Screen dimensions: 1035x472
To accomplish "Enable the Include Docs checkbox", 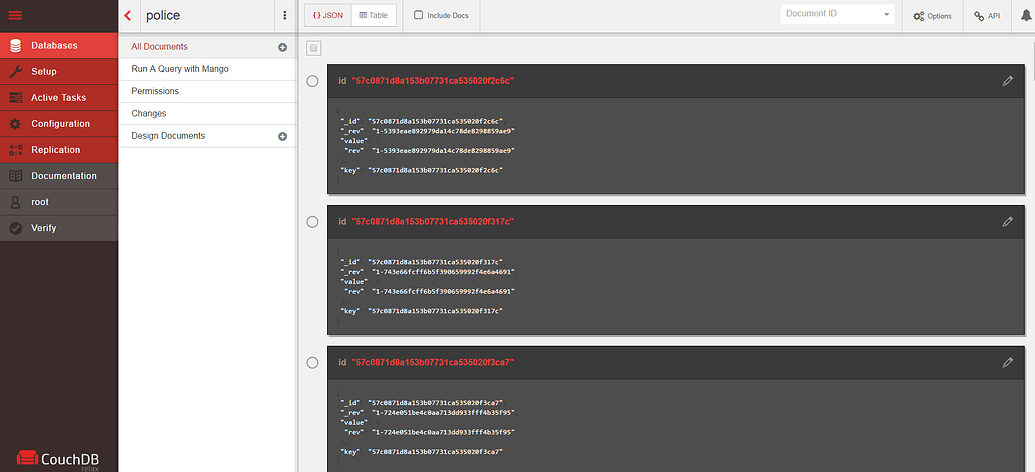I will point(419,16).
